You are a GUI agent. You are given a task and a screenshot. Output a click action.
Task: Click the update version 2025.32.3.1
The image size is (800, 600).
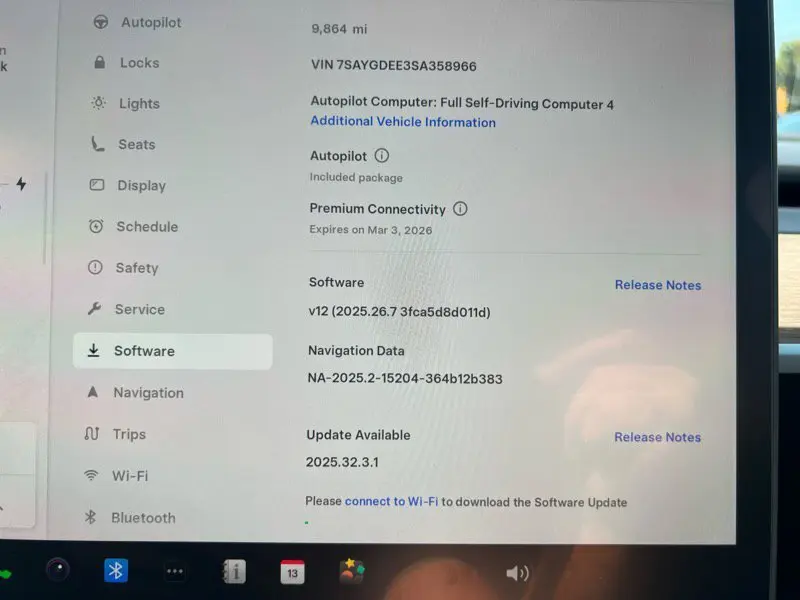pos(342,462)
